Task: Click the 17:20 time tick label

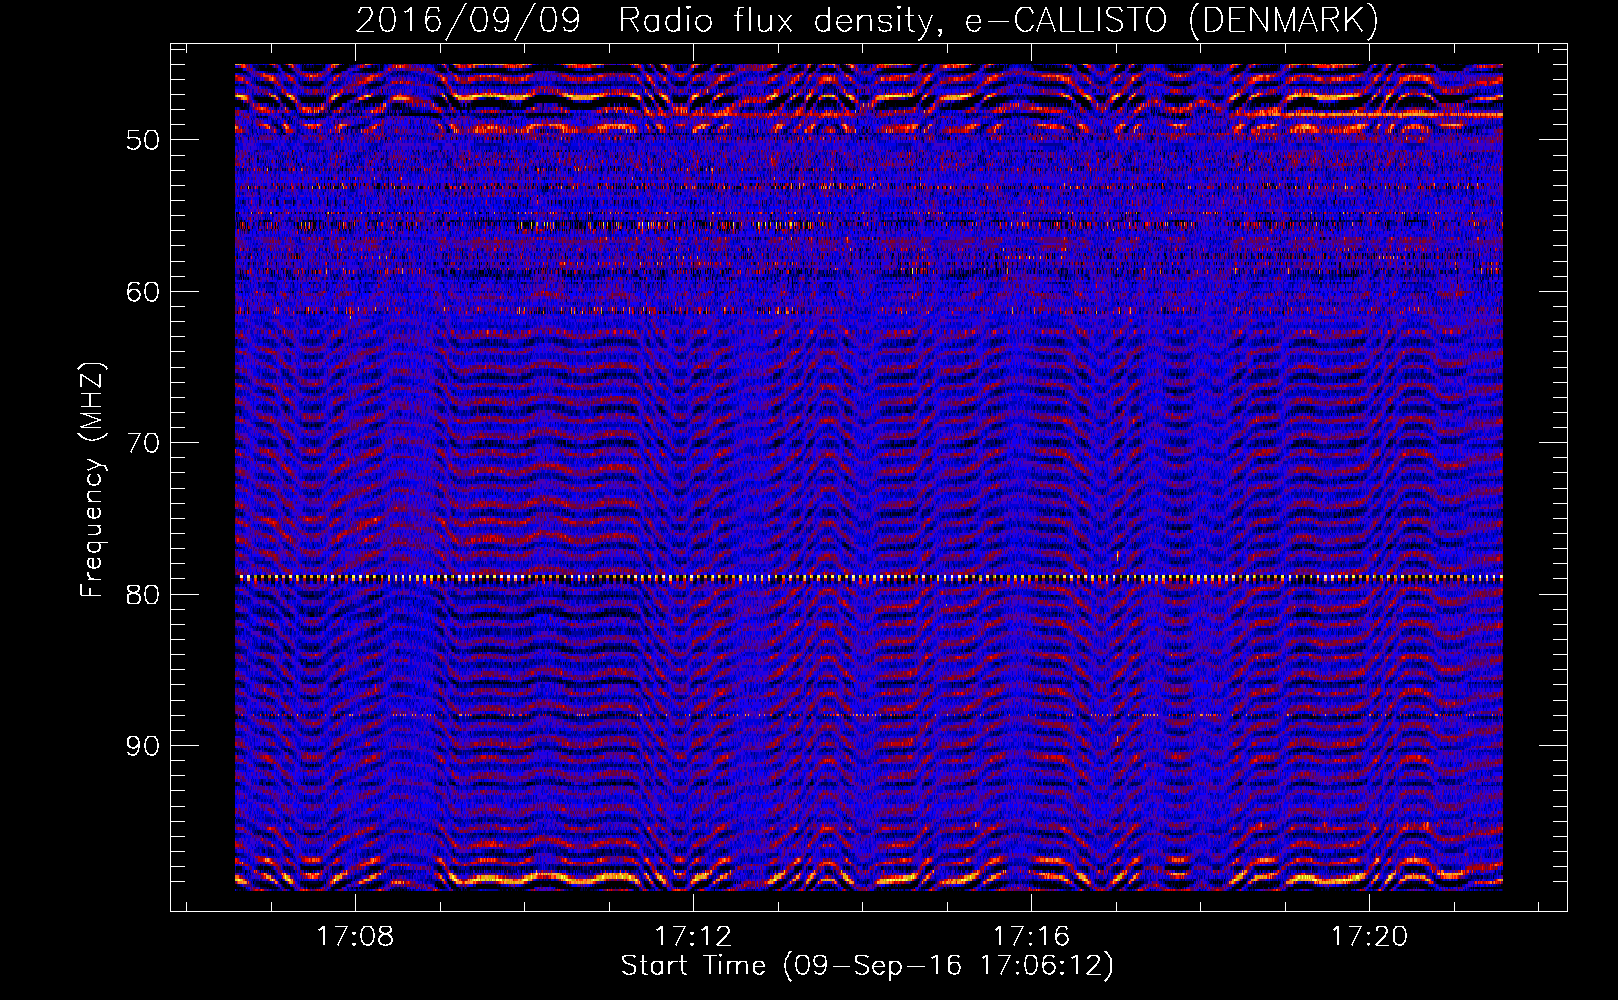Action: (1369, 937)
